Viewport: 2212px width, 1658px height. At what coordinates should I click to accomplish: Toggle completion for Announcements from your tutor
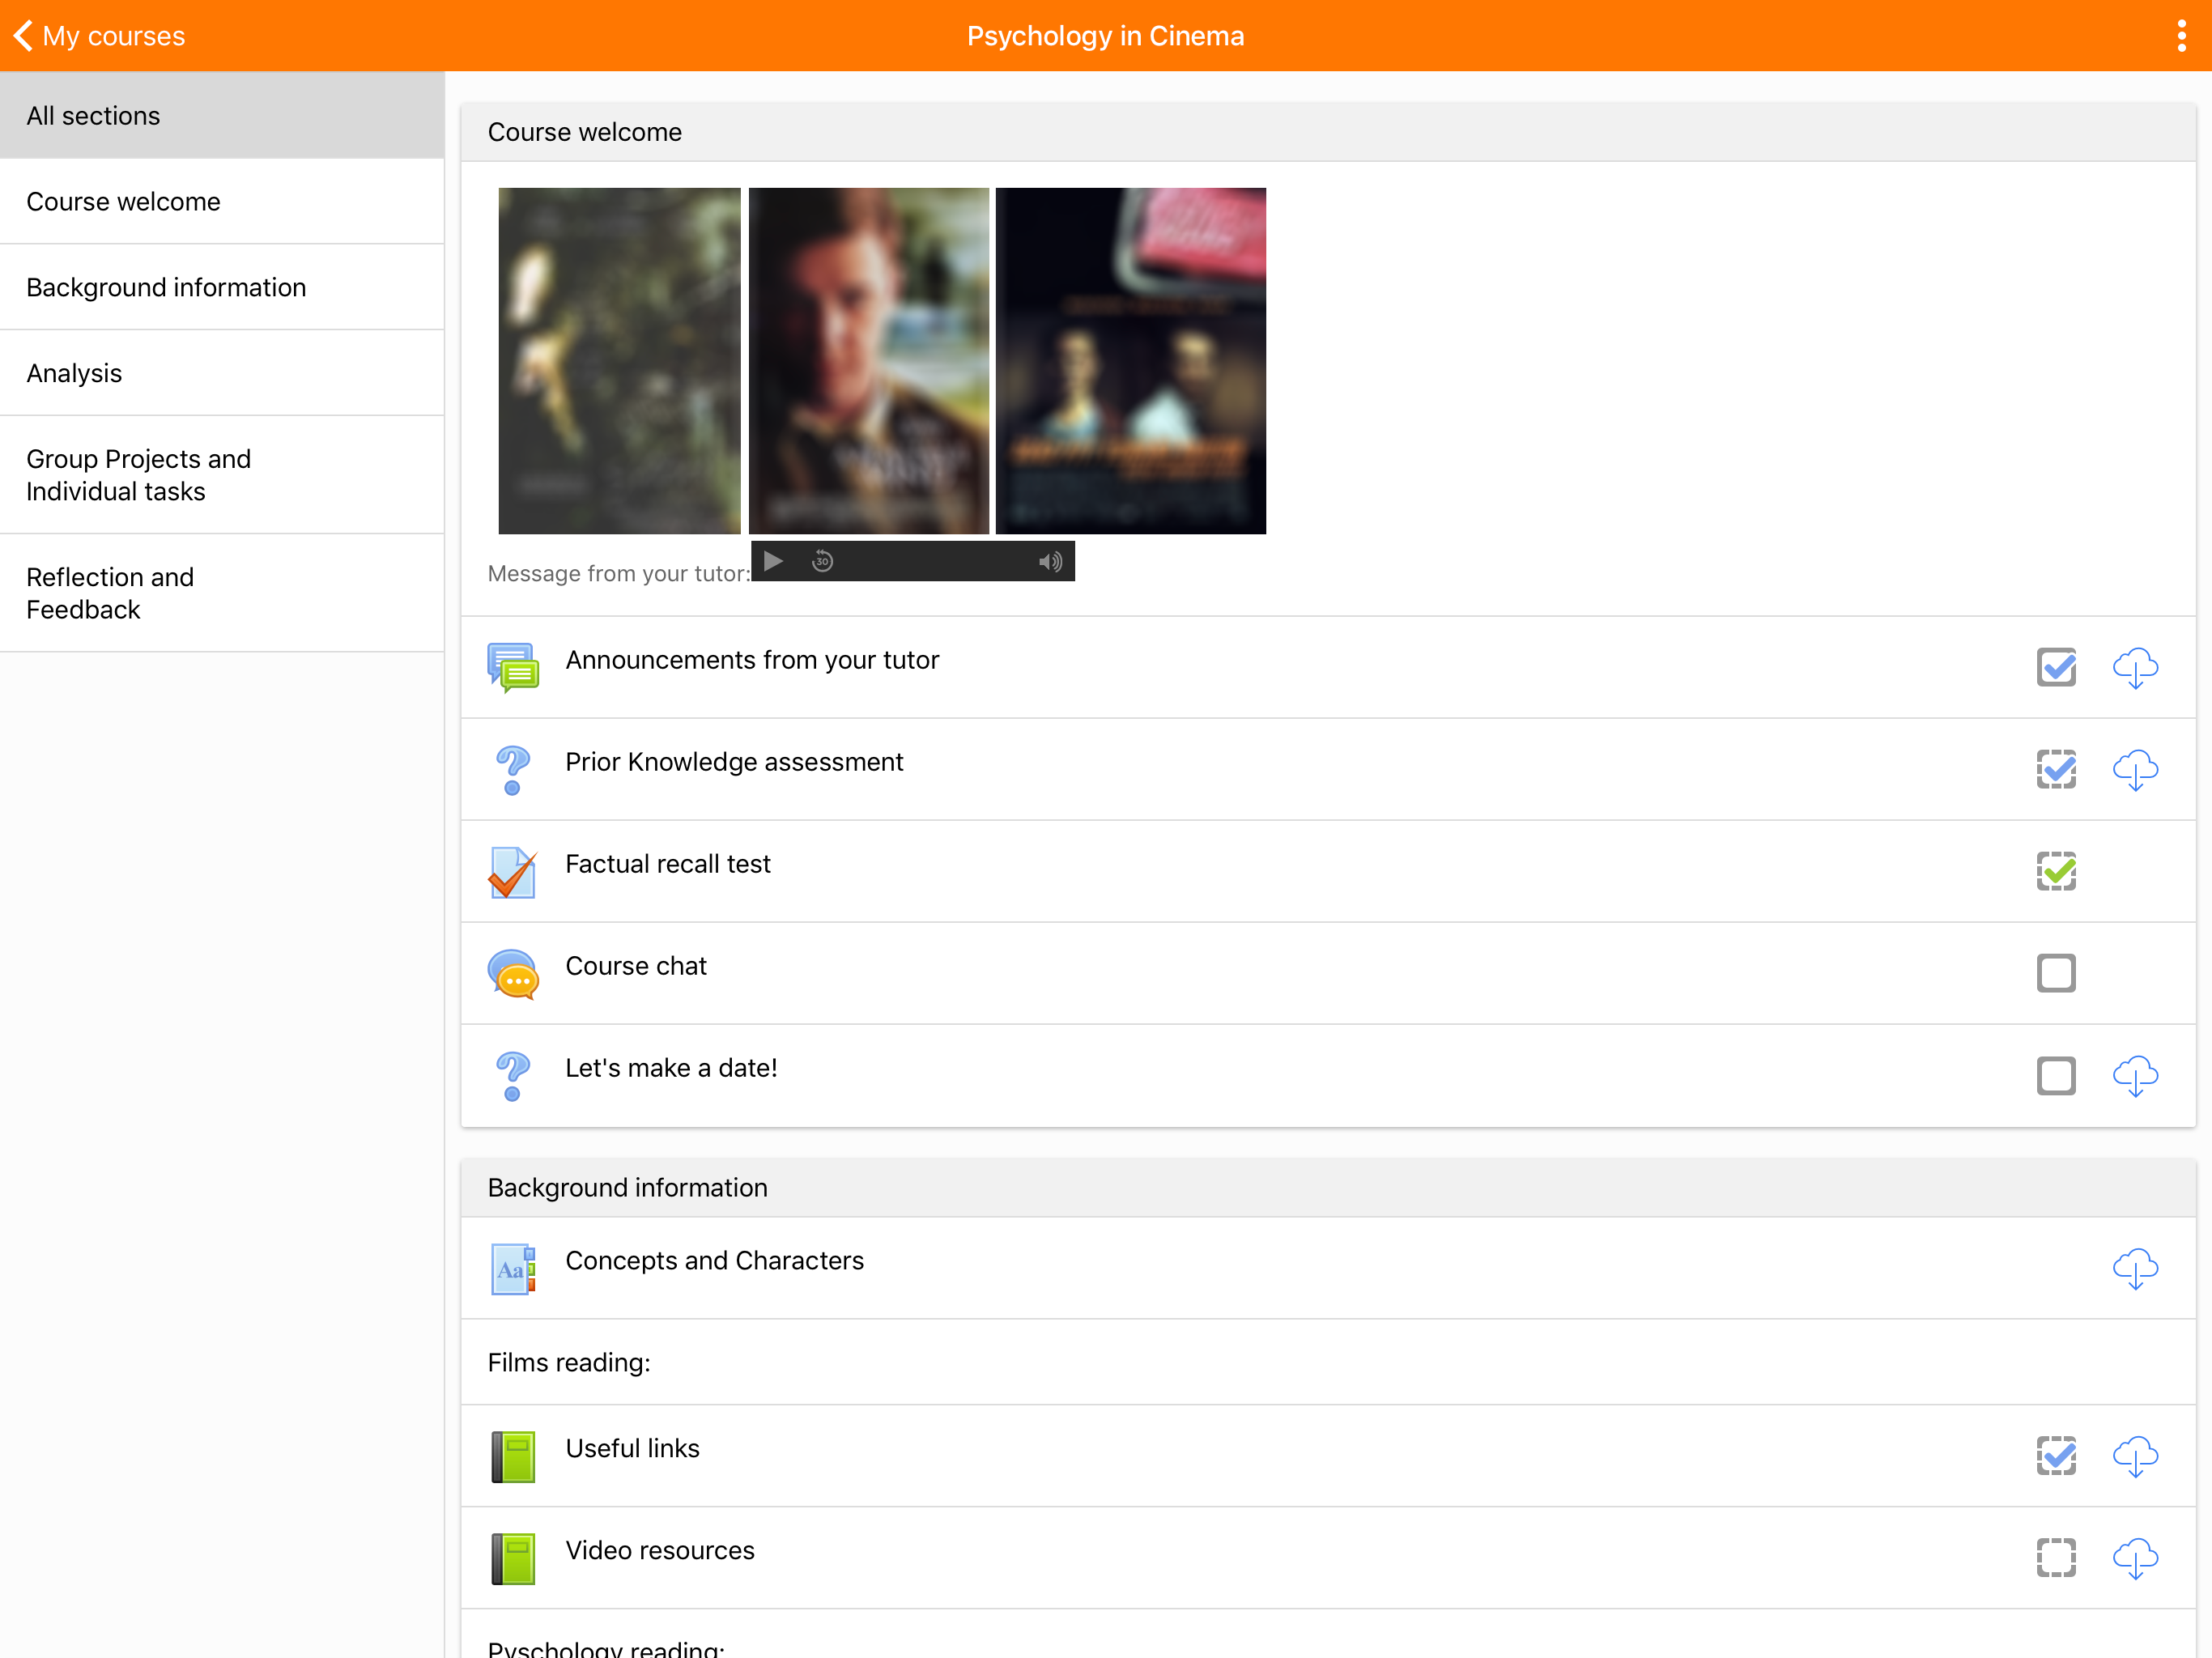tap(2056, 668)
